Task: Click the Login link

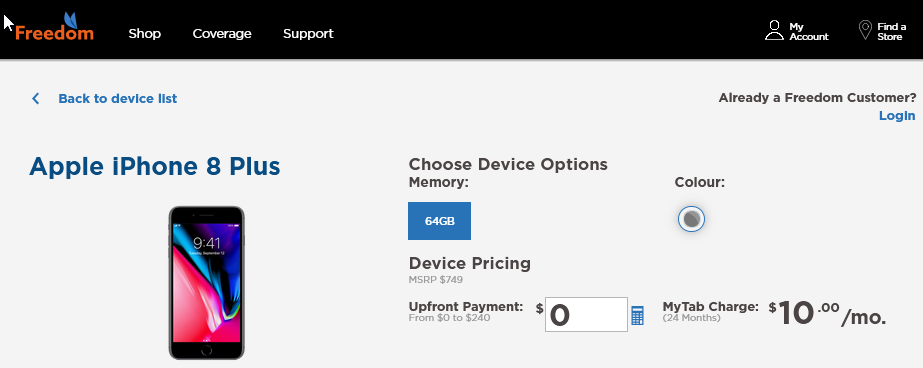Action: tap(897, 115)
